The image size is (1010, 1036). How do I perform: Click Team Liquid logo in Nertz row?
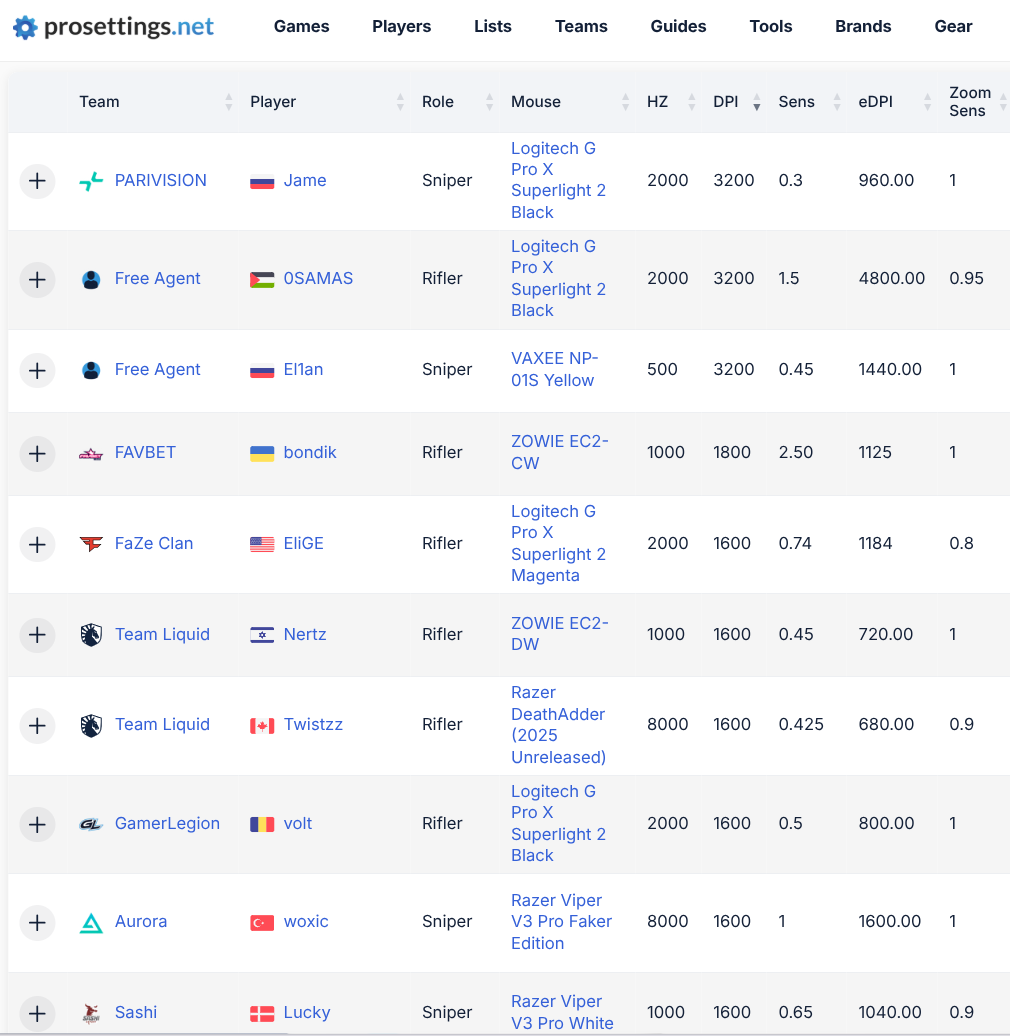(91, 635)
